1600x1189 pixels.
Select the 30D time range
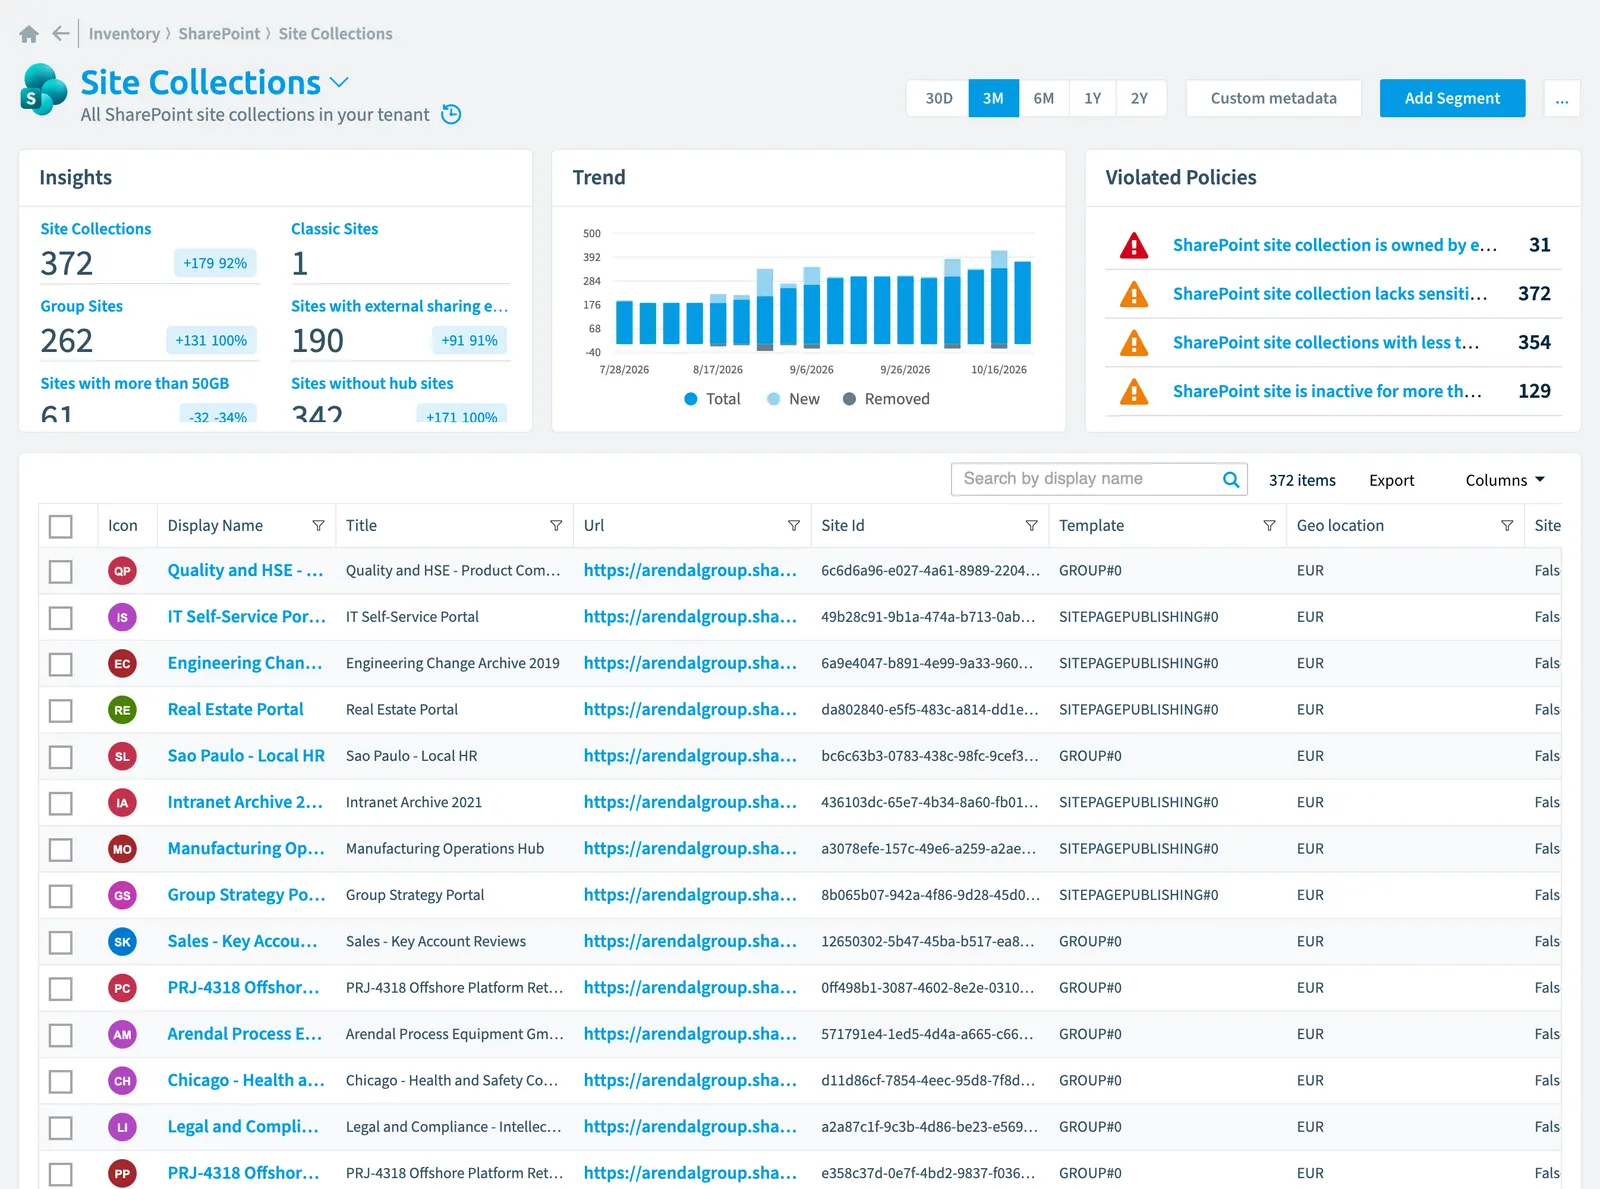click(x=939, y=98)
